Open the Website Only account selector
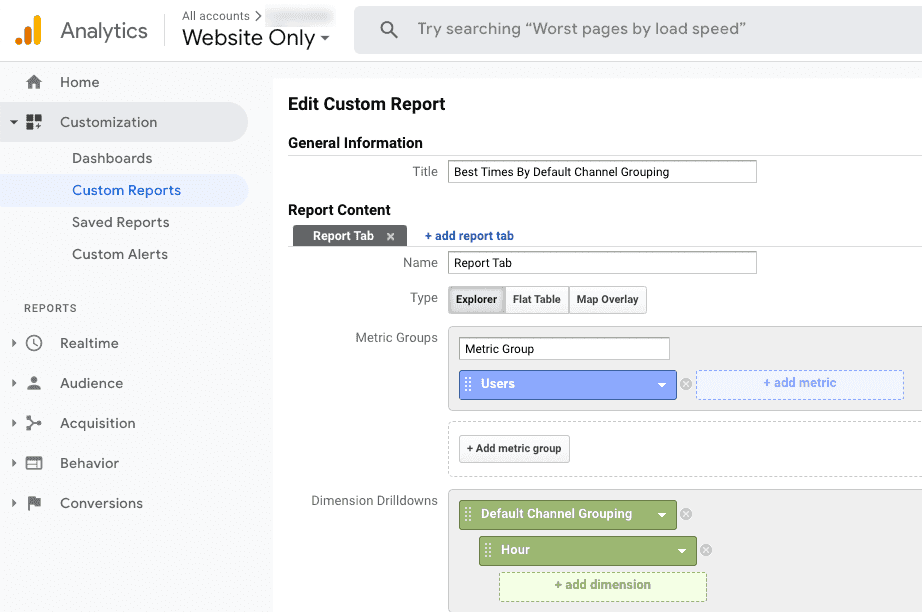The width and height of the screenshot is (922, 612). [x=255, y=38]
